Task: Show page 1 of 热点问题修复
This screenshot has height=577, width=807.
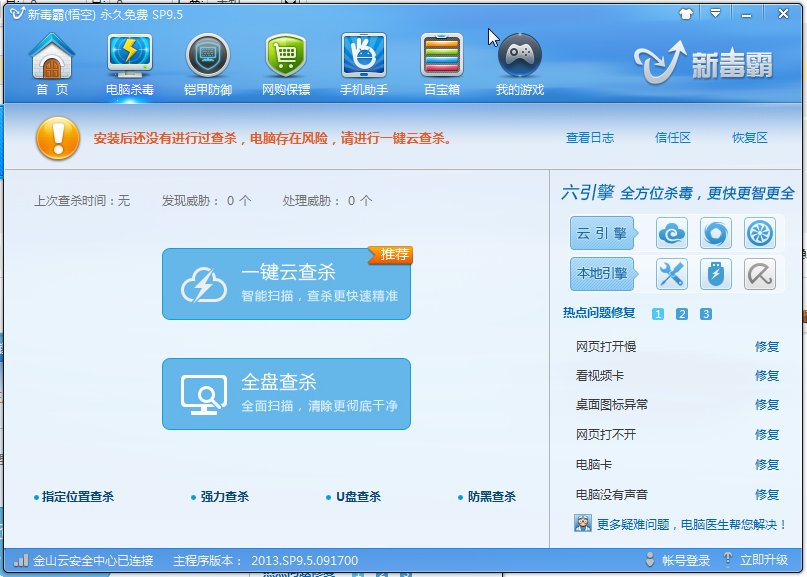Action: (x=658, y=314)
